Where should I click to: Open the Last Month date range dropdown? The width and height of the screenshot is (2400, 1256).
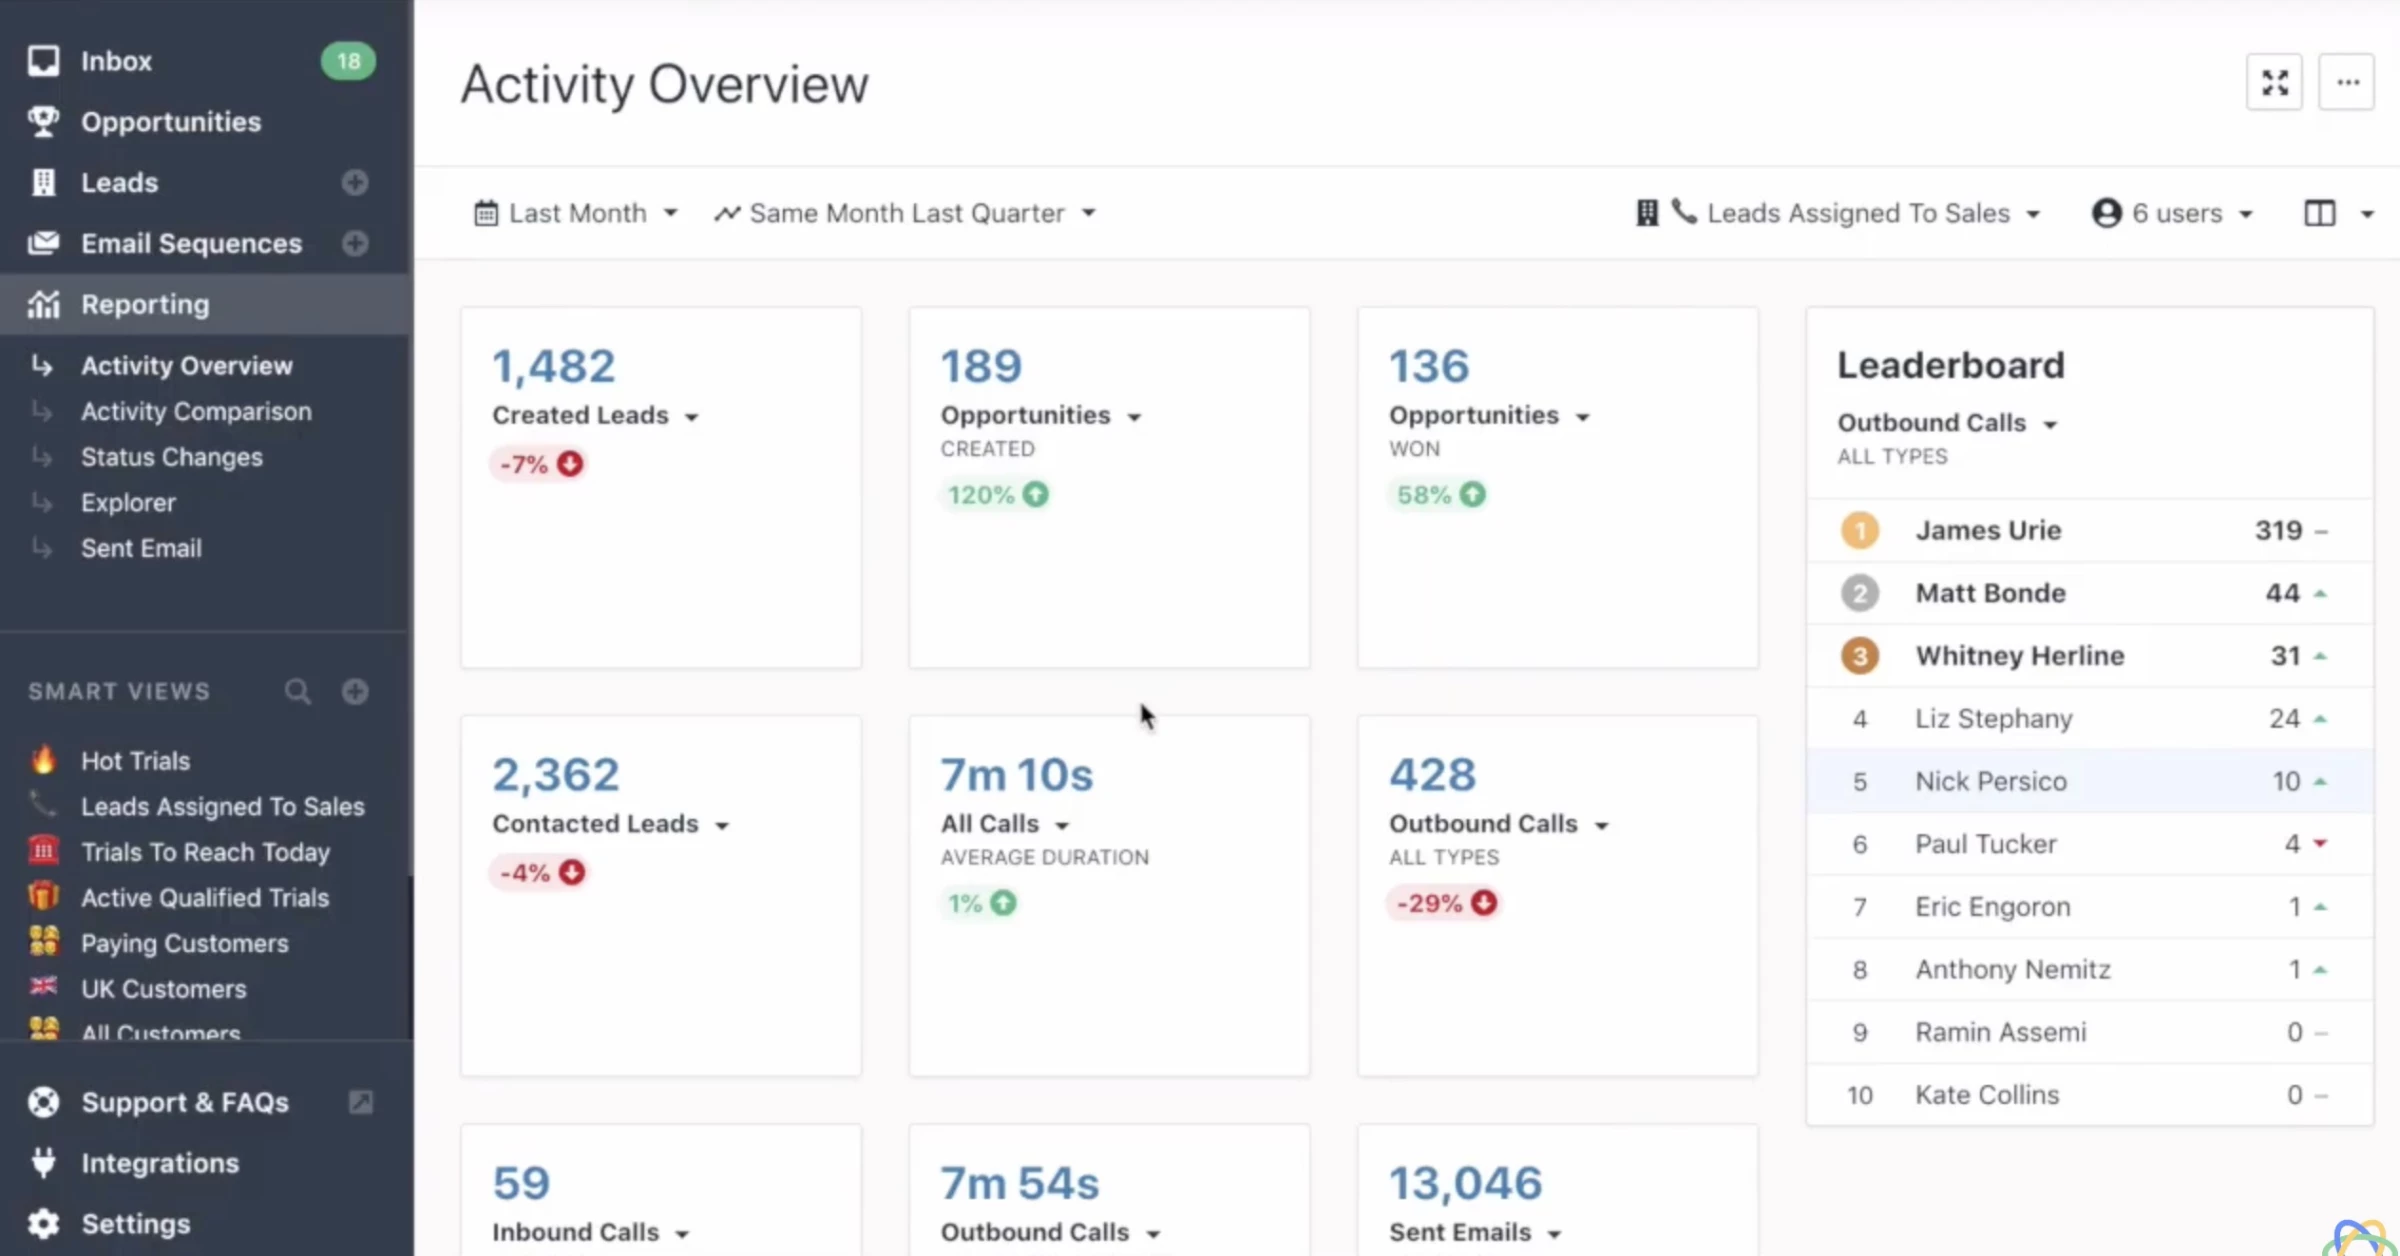pos(576,213)
